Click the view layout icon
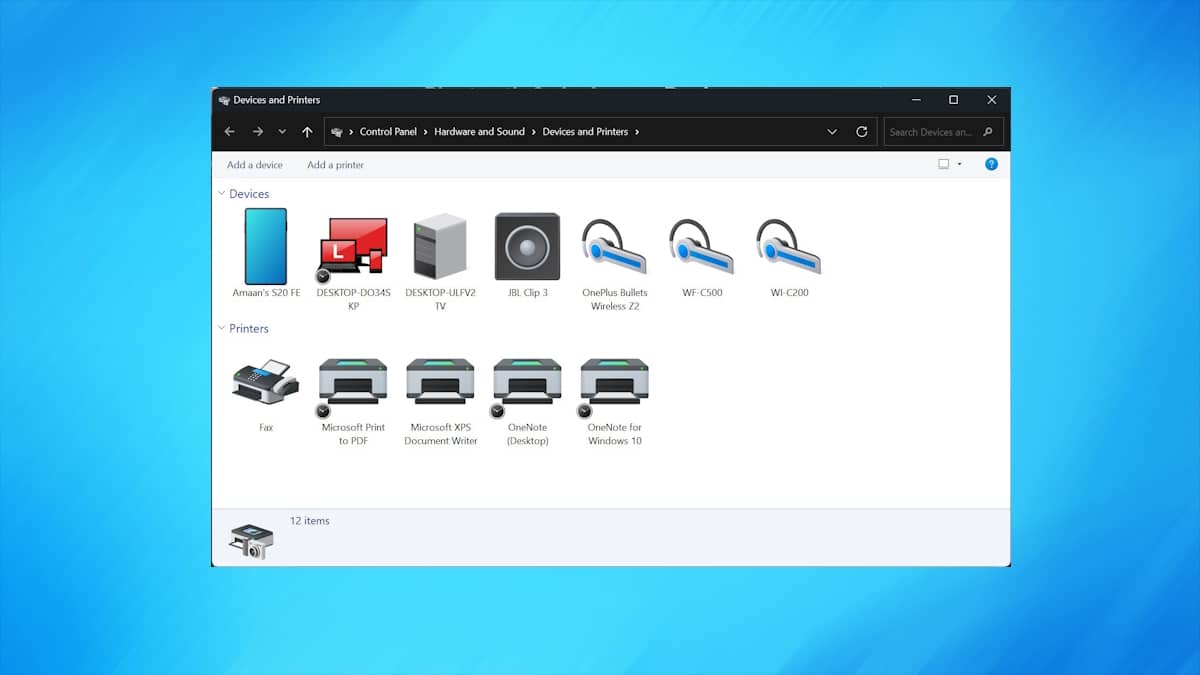 click(x=943, y=164)
